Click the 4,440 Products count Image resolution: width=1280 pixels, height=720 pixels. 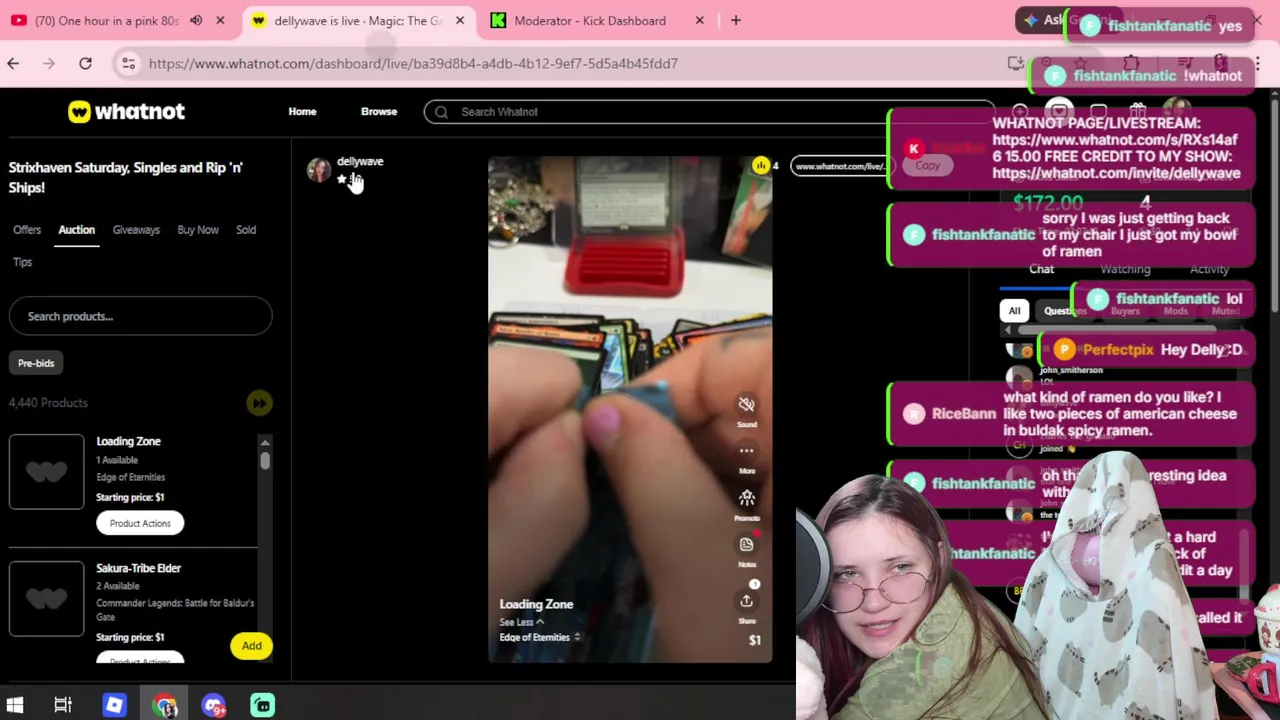pos(48,403)
